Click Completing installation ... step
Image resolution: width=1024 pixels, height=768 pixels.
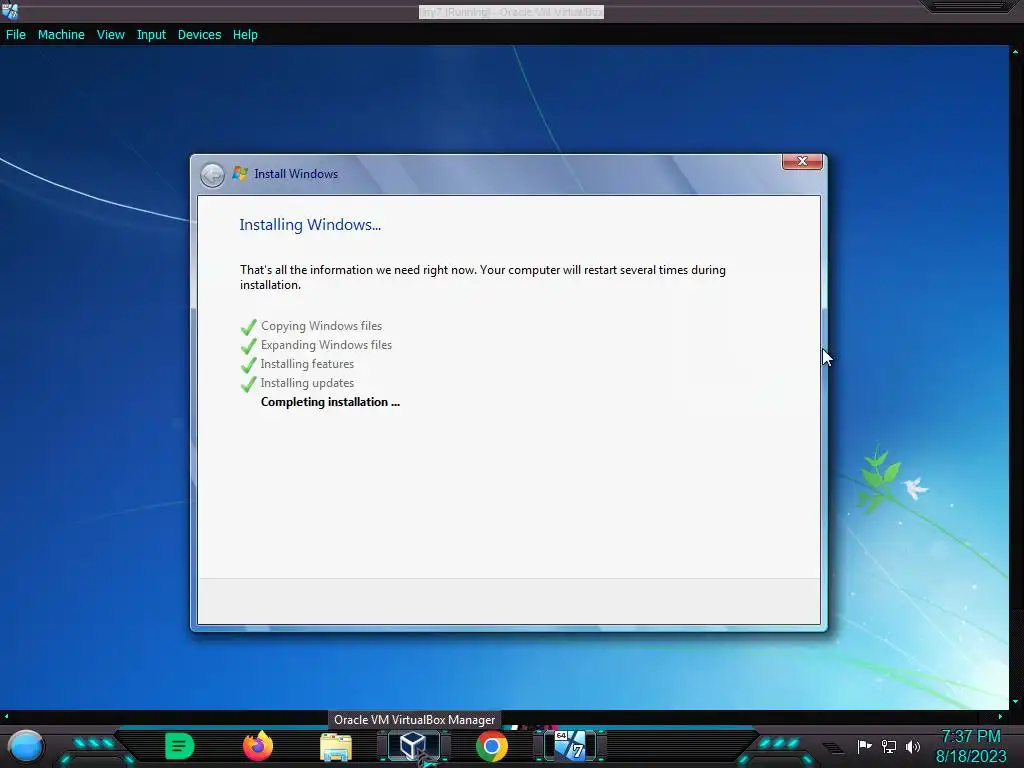pyautogui.click(x=330, y=402)
